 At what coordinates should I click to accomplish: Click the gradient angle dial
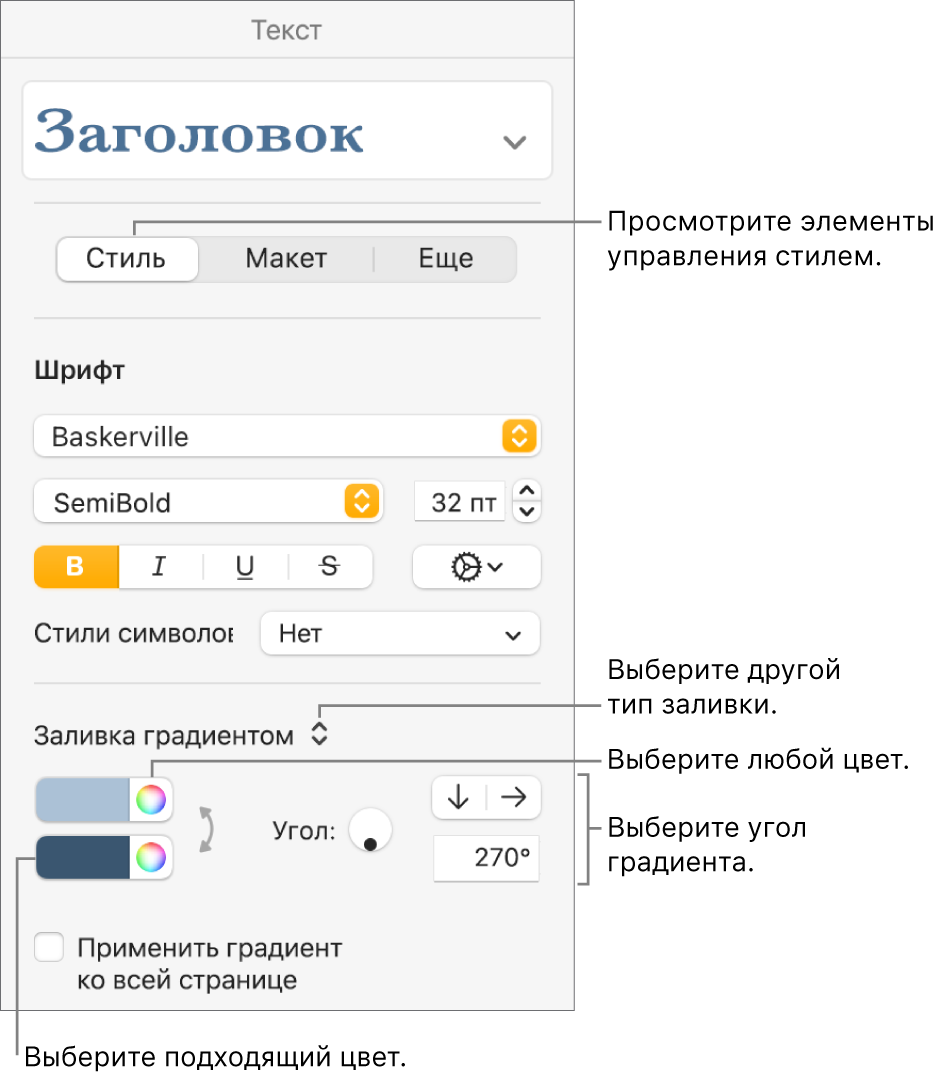click(x=370, y=830)
